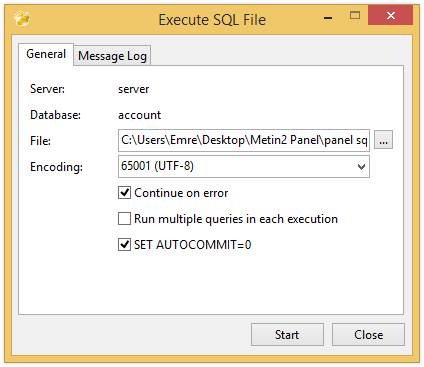Switch to the Message Log tab
The width and height of the screenshot is (424, 367).
(112, 56)
